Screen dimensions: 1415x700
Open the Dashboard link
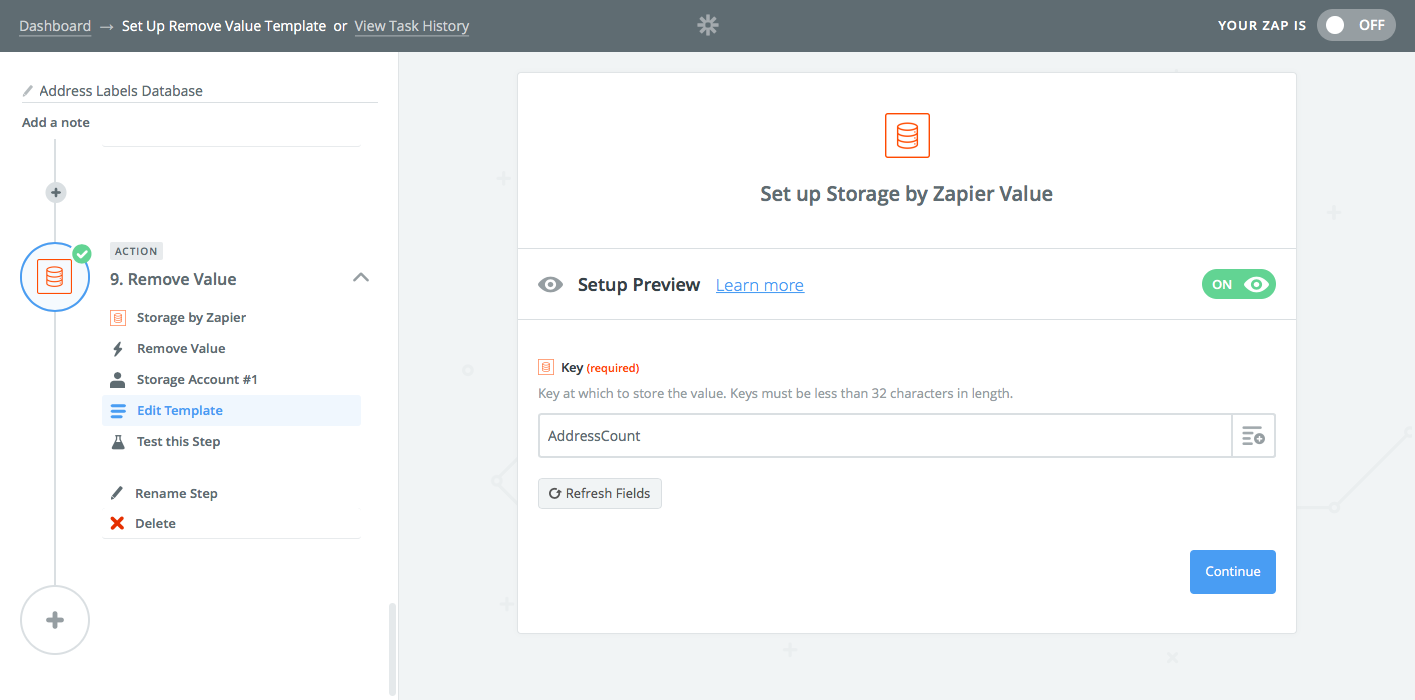[55, 26]
